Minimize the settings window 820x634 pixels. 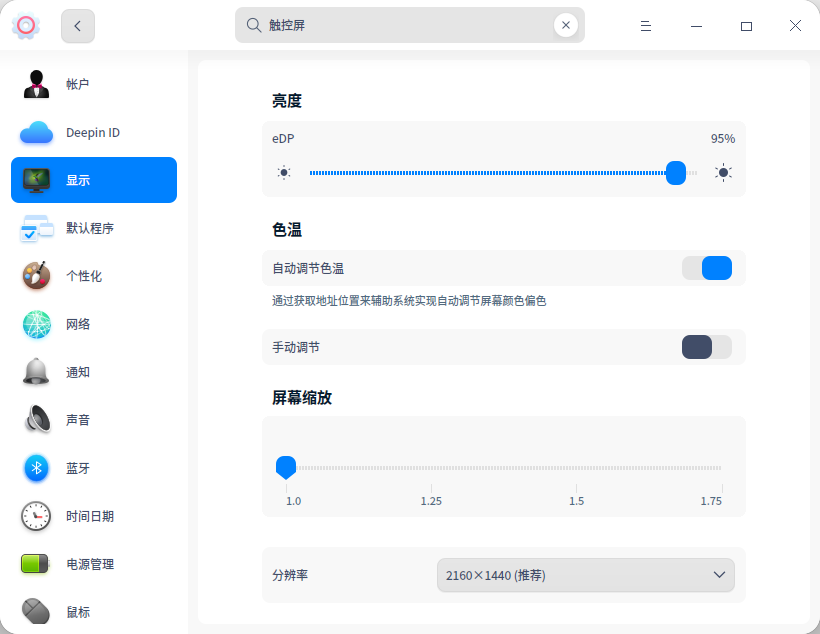click(x=696, y=26)
